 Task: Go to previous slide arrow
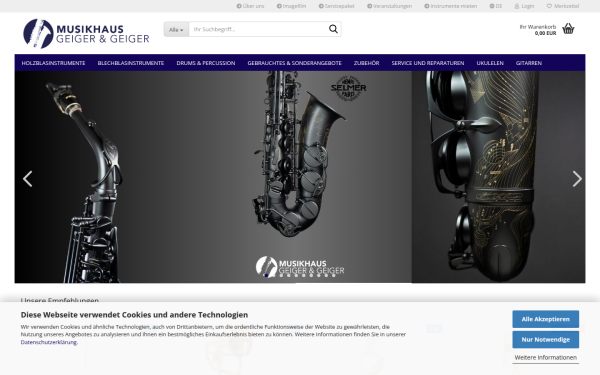[28, 179]
